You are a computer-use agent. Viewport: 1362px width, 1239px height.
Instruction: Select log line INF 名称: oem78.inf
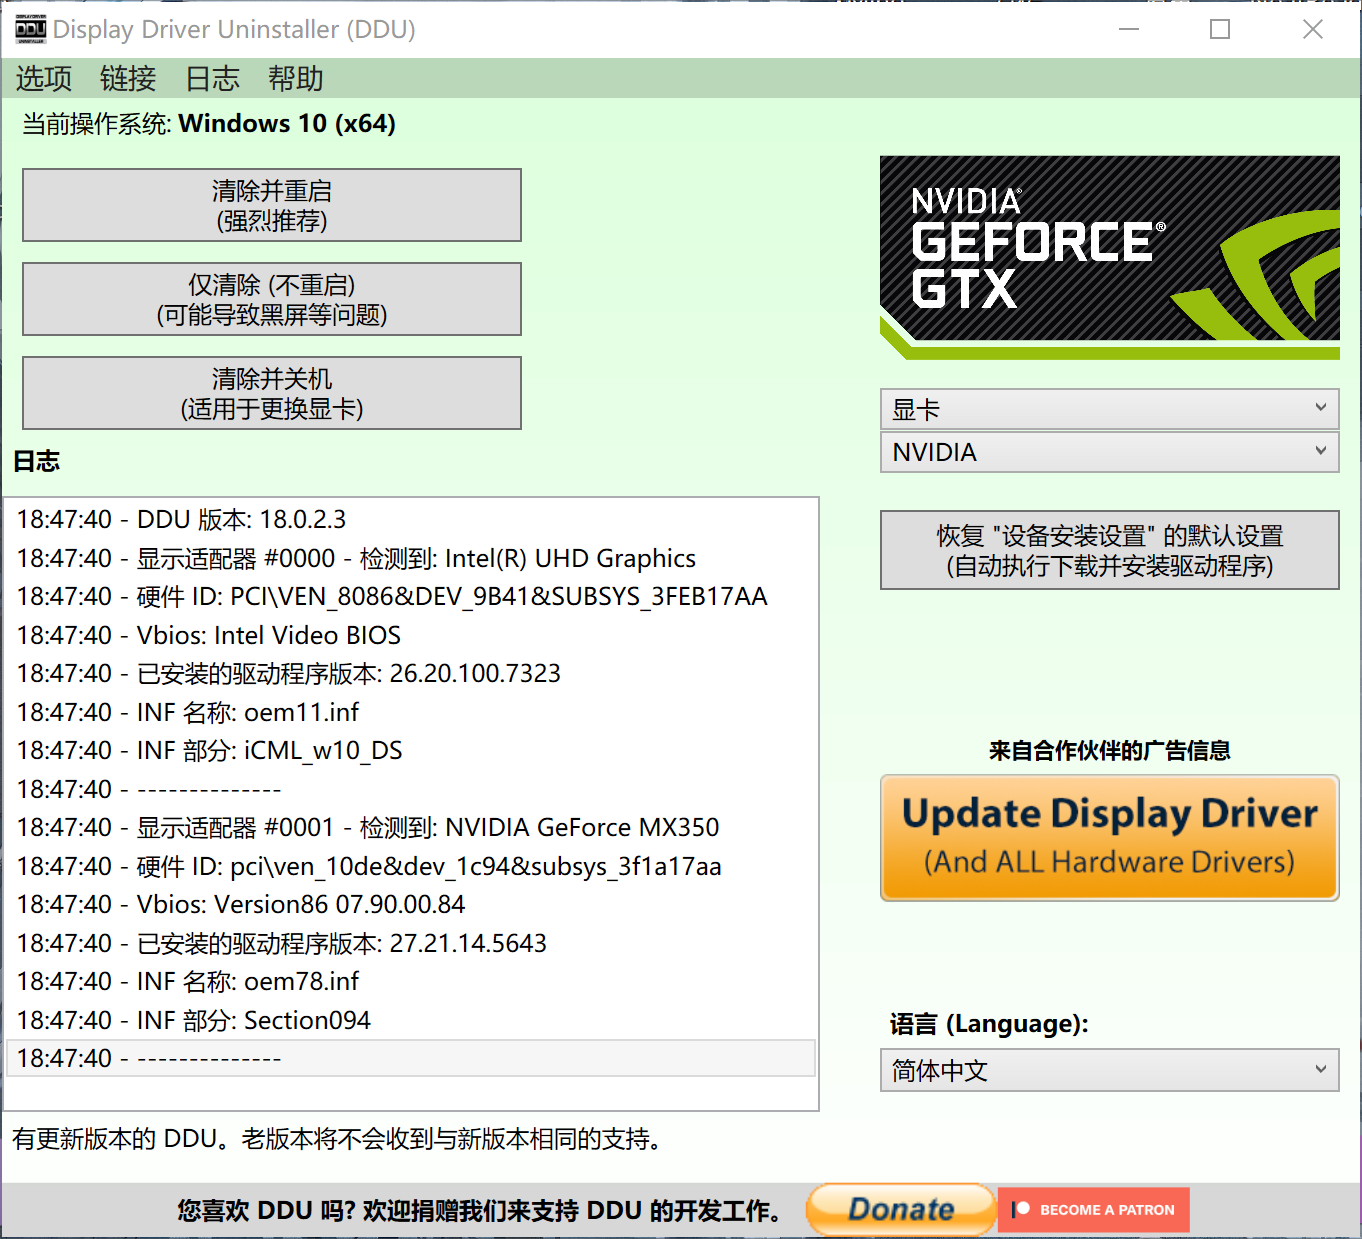click(x=411, y=981)
